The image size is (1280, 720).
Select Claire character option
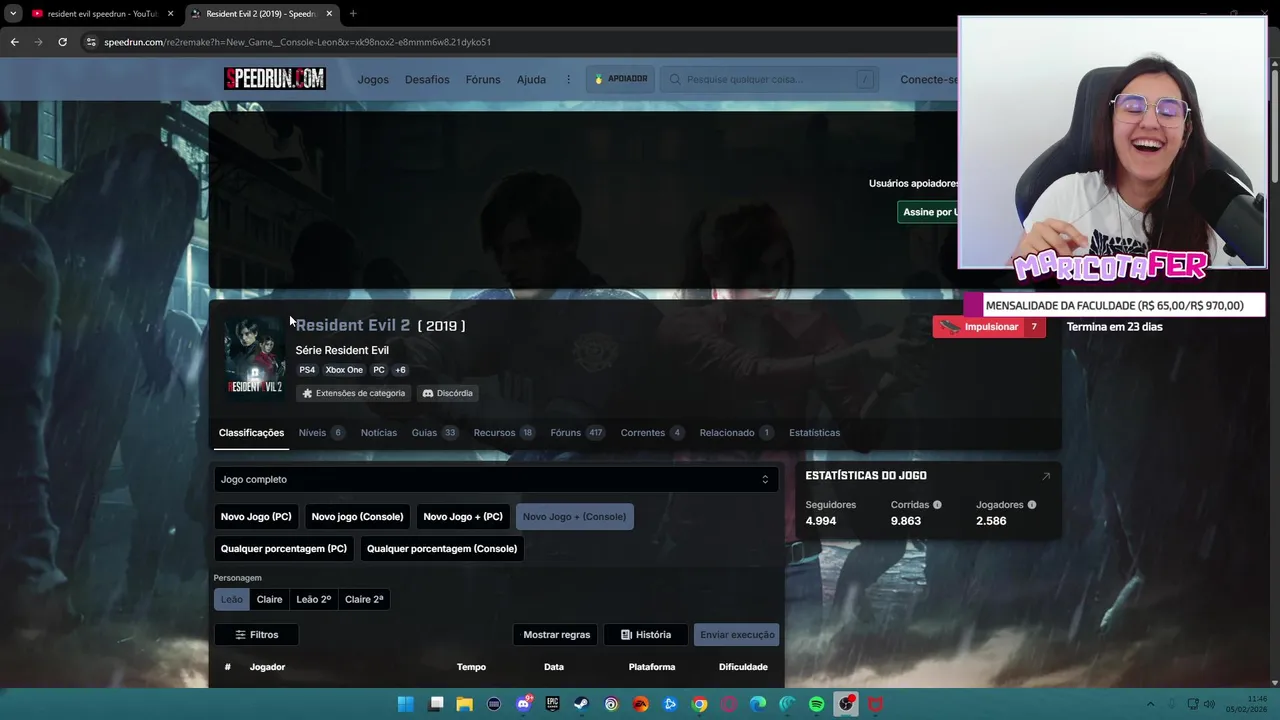tap(269, 599)
